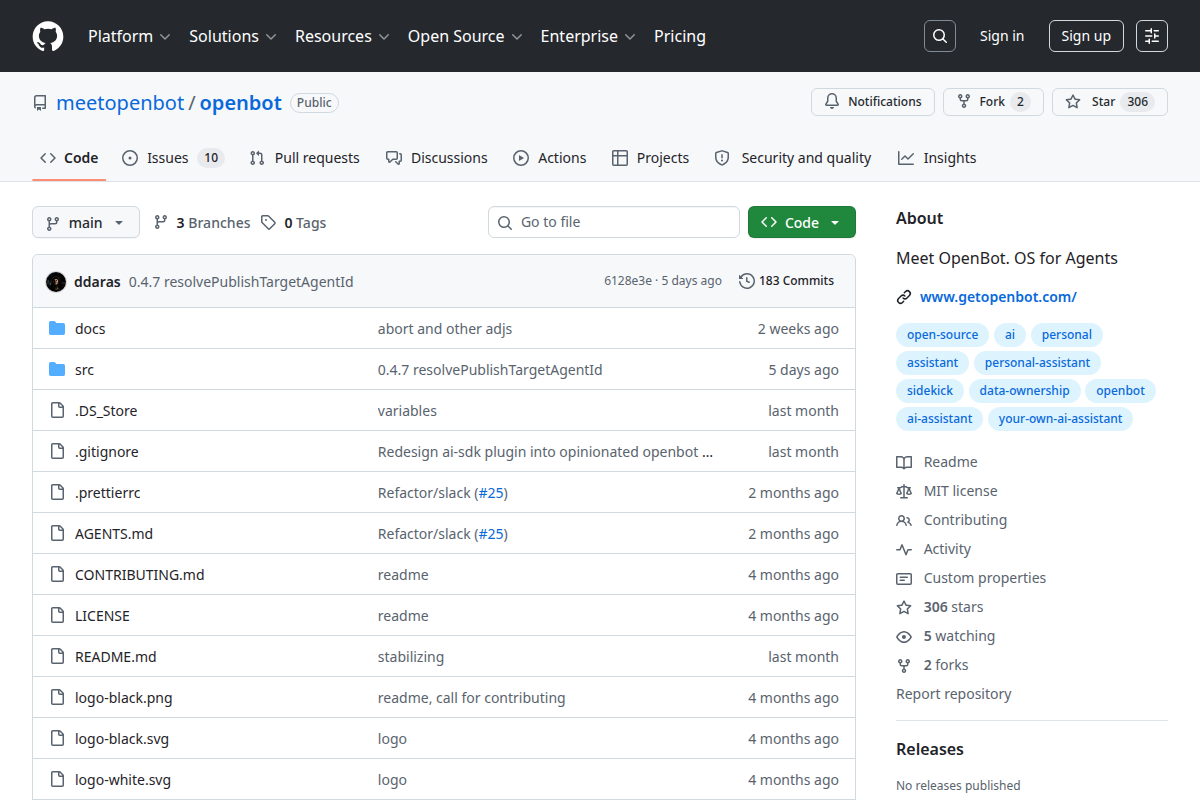Switch to the Issues tab
The height and width of the screenshot is (800, 1200).
point(173,158)
